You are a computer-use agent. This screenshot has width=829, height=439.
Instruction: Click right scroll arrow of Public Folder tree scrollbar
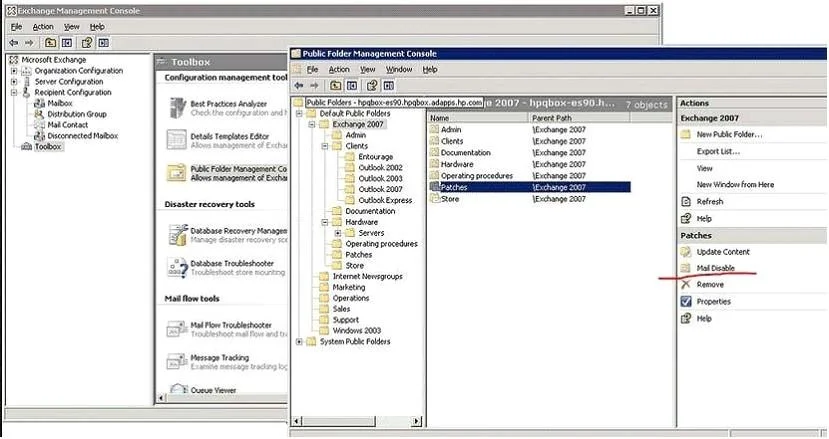tap(417, 421)
